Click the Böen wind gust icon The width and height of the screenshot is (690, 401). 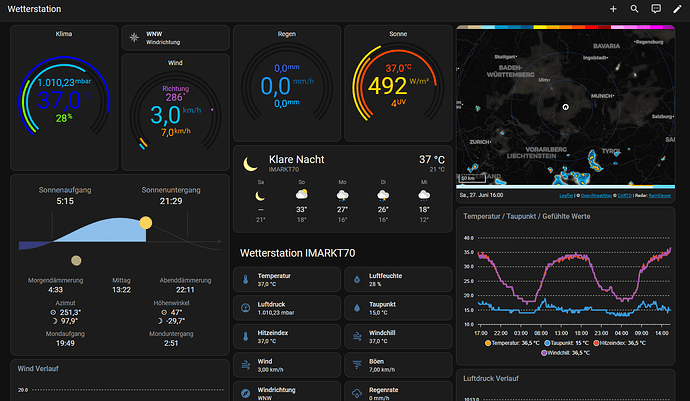click(x=357, y=364)
